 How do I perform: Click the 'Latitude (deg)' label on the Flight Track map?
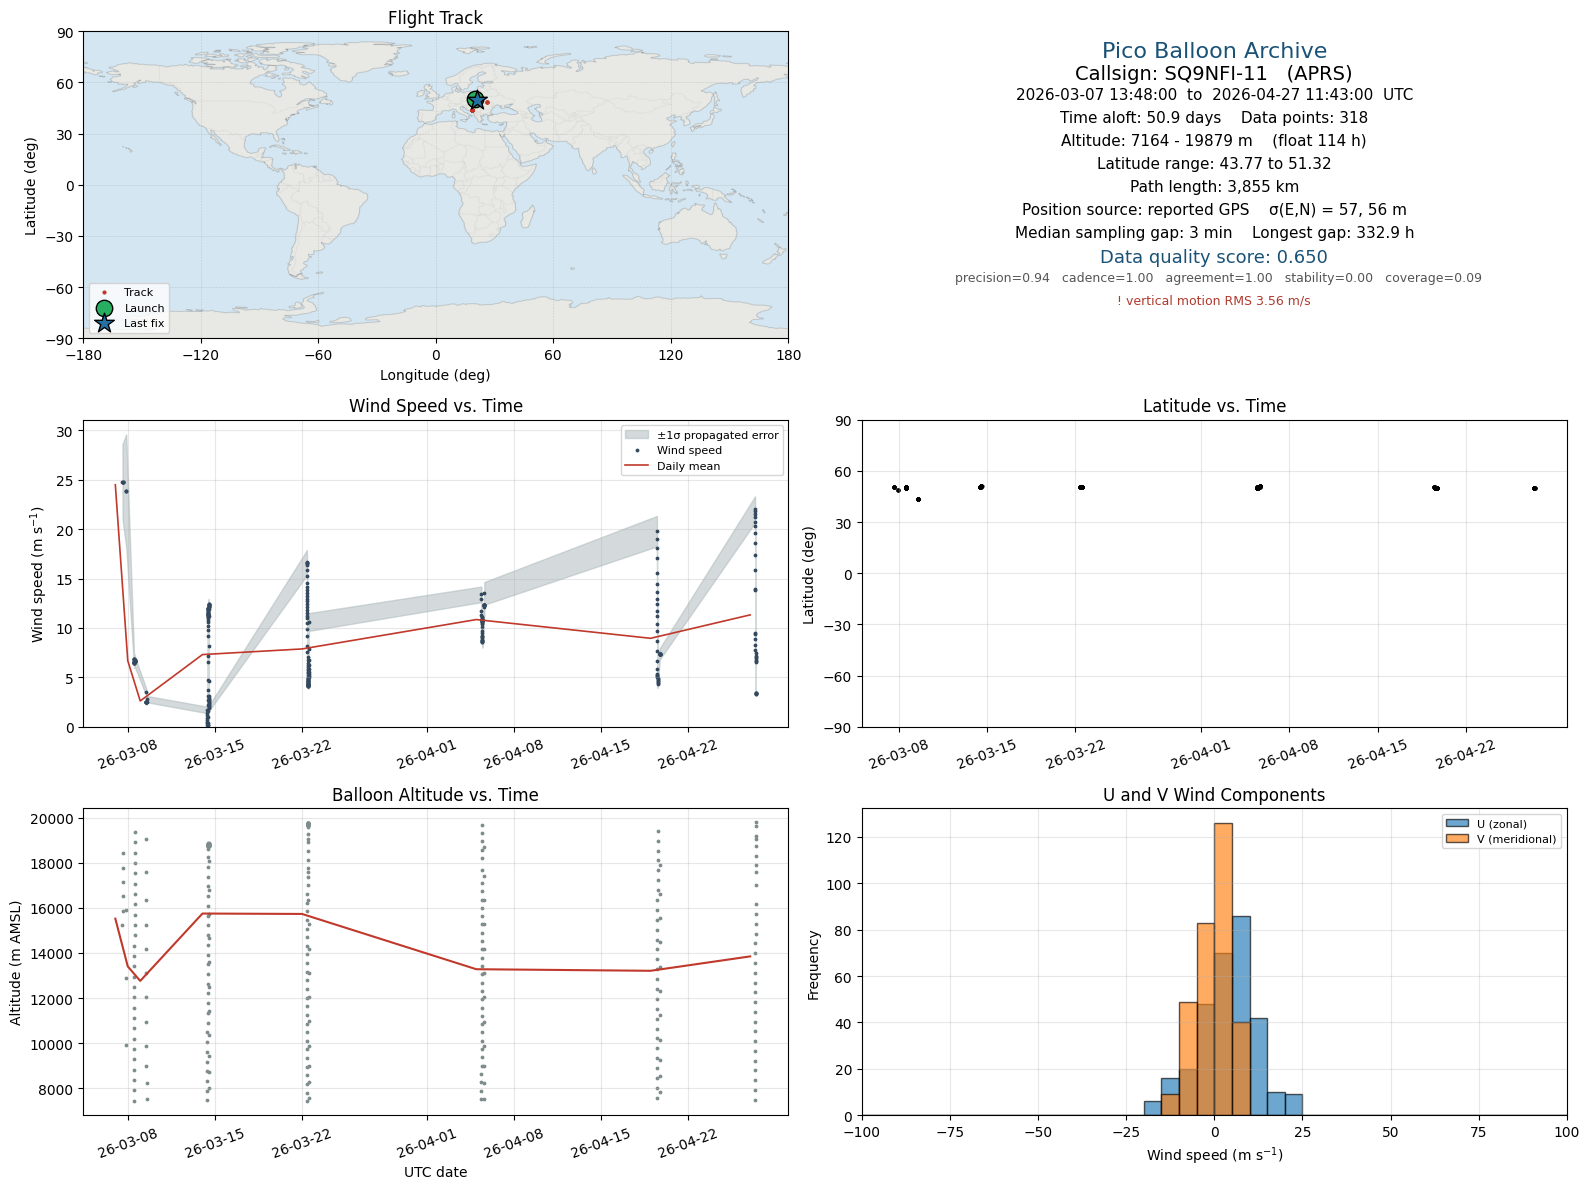pos(31,186)
